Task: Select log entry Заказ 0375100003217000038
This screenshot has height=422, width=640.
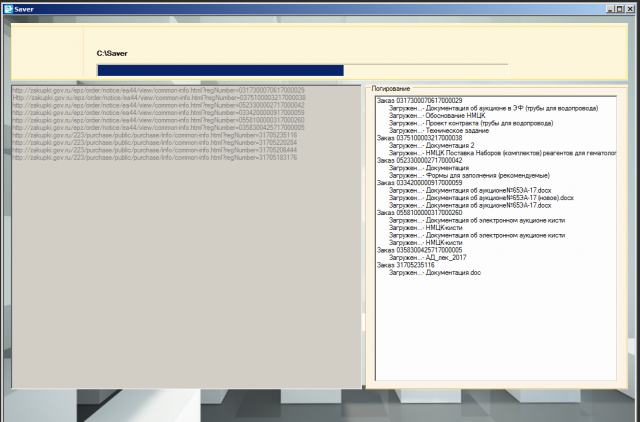Action: point(420,138)
